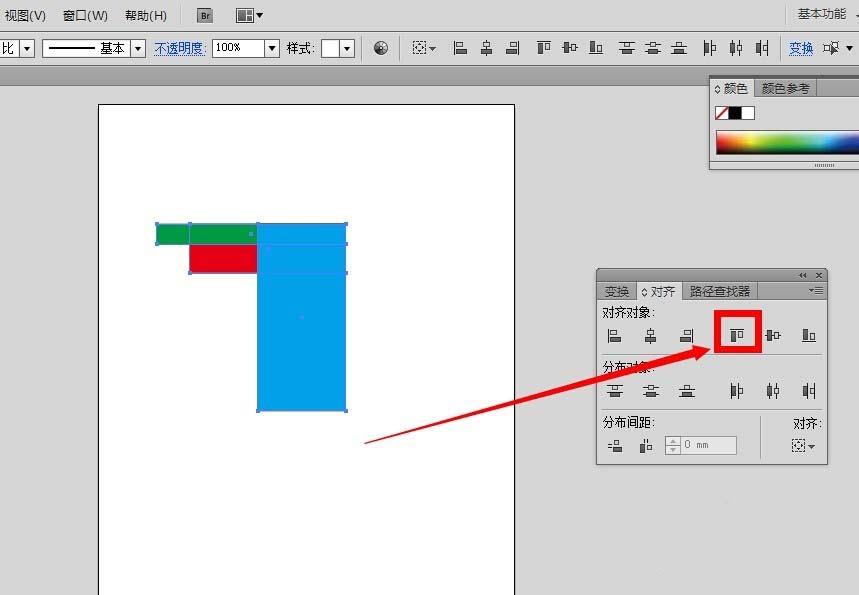Click horizontal distribute center in control bar

click(x=736, y=48)
